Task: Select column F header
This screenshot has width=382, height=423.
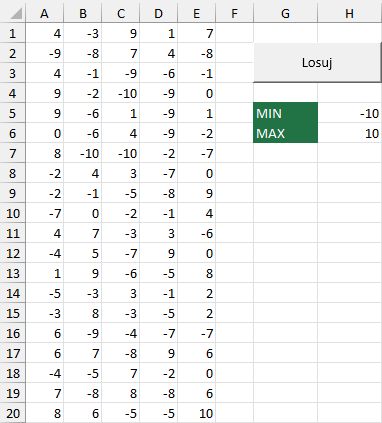Action: pos(235,13)
